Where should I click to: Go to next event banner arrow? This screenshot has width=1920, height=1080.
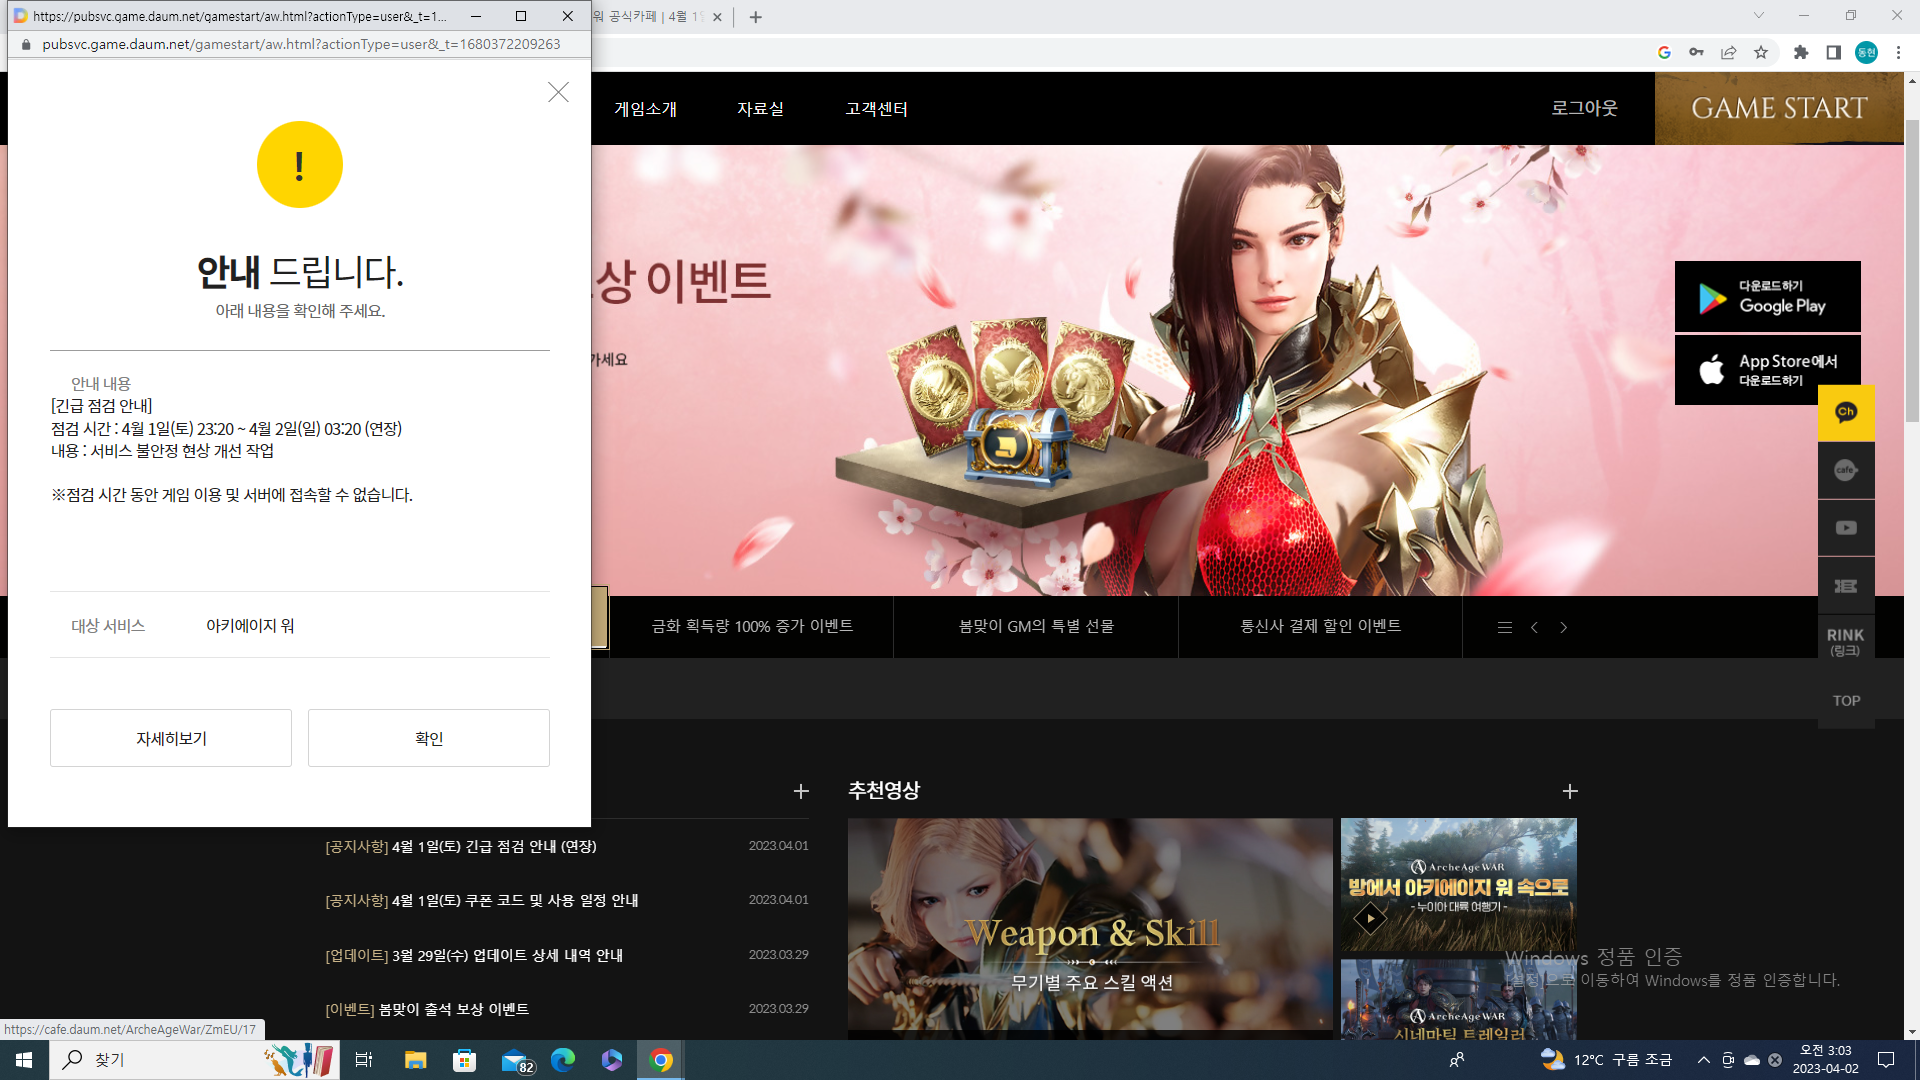tap(1564, 627)
